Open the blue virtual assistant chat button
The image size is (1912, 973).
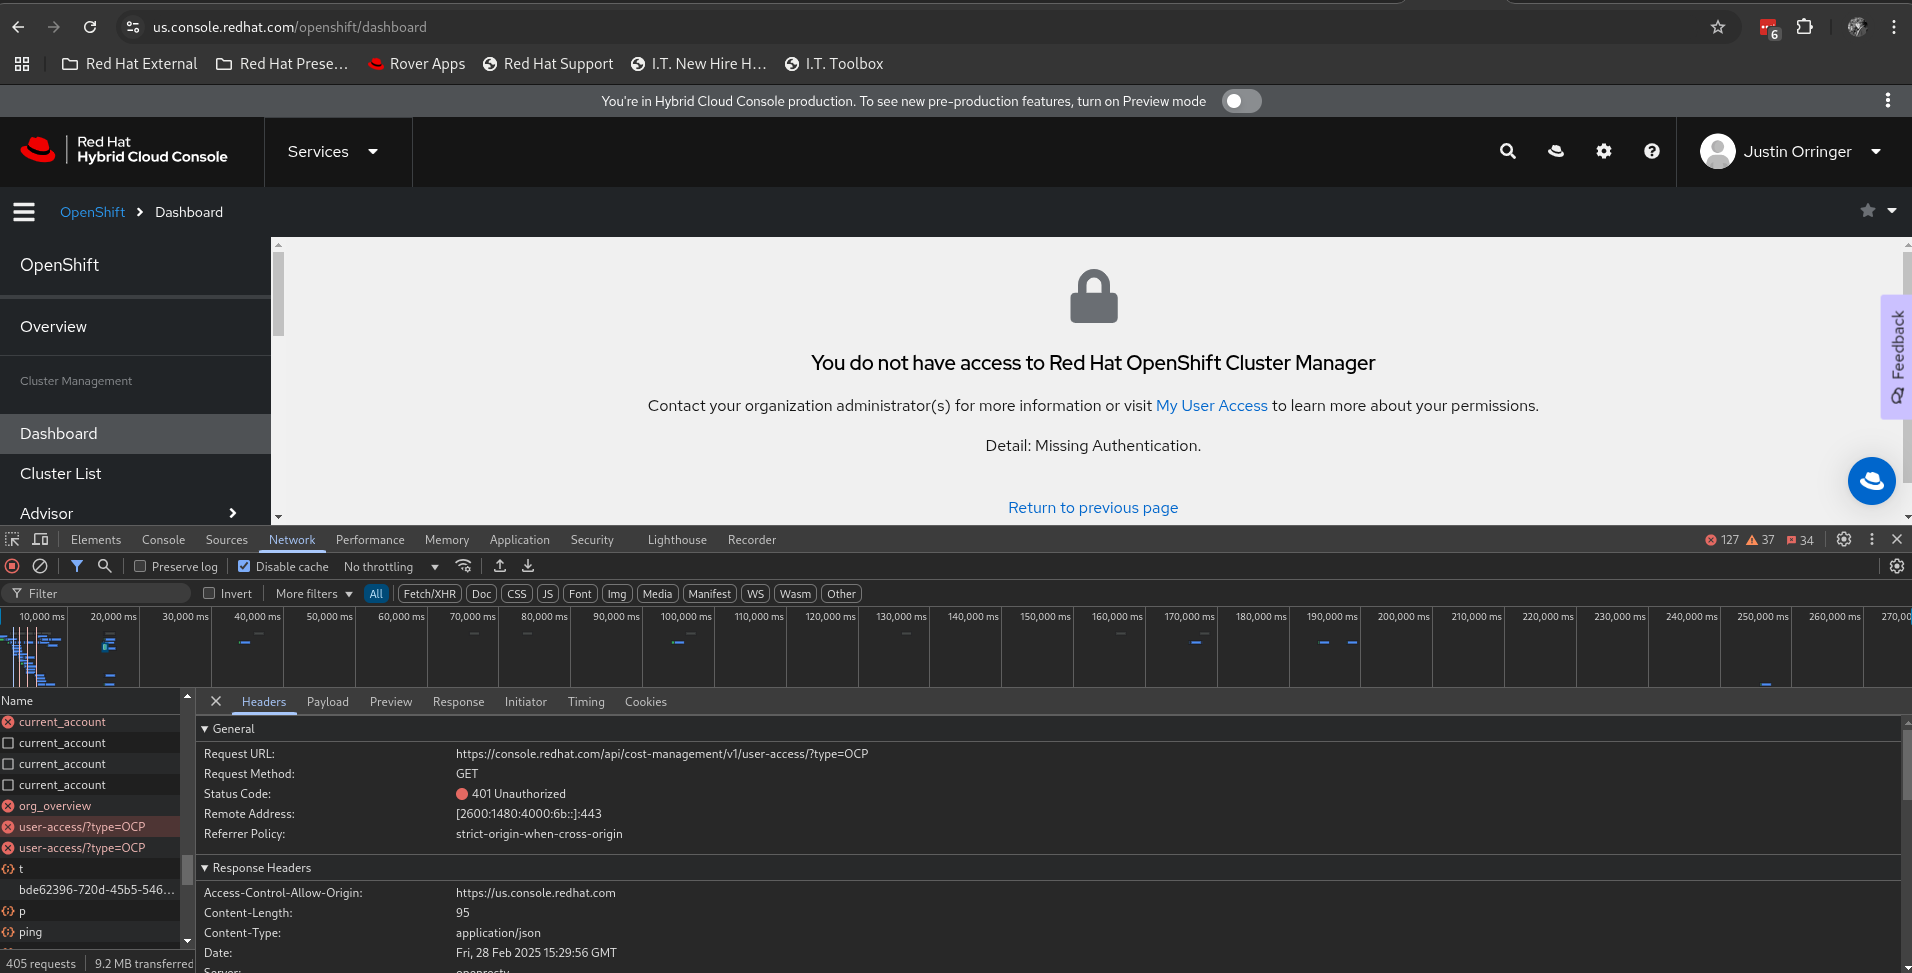pyautogui.click(x=1872, y=481)
